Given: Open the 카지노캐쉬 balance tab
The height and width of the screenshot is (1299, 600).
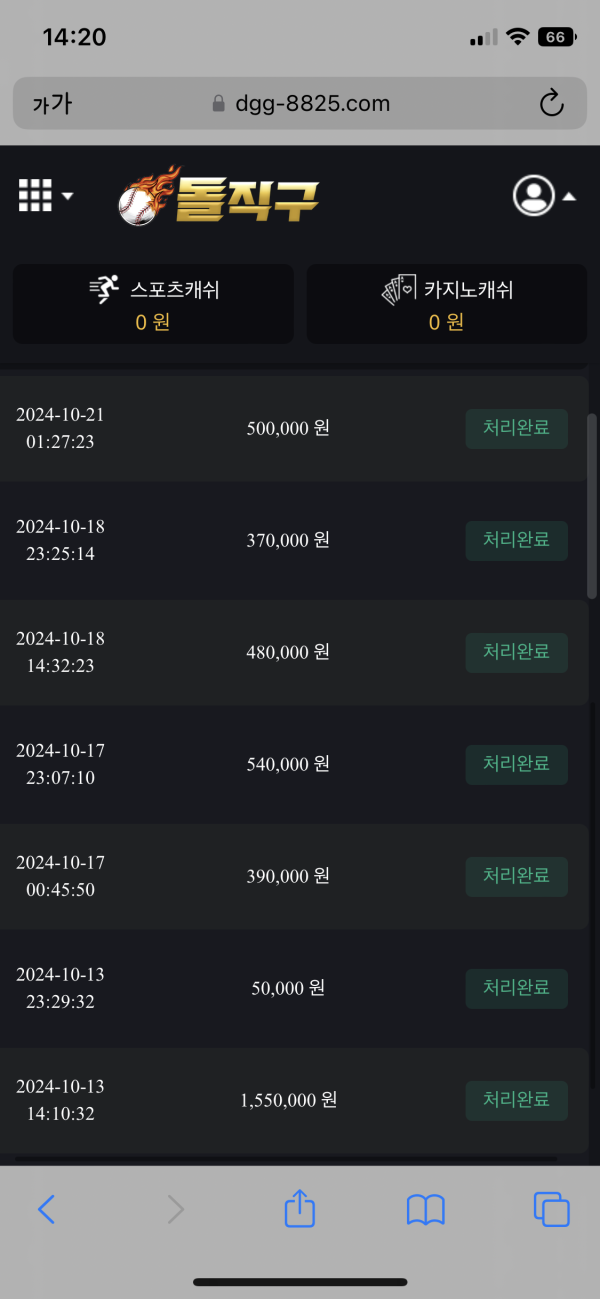Looking at the screenshot, I should coord(446,304).
